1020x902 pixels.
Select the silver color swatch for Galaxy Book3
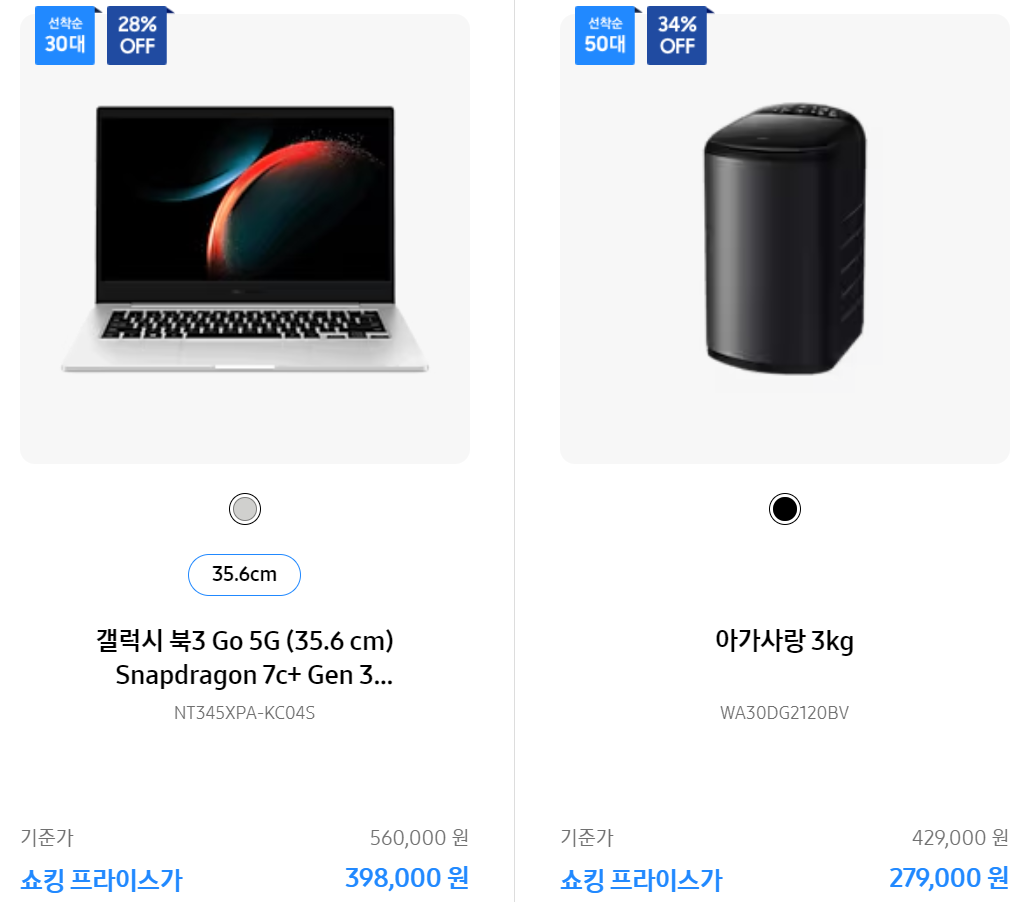tap(244, 508)
